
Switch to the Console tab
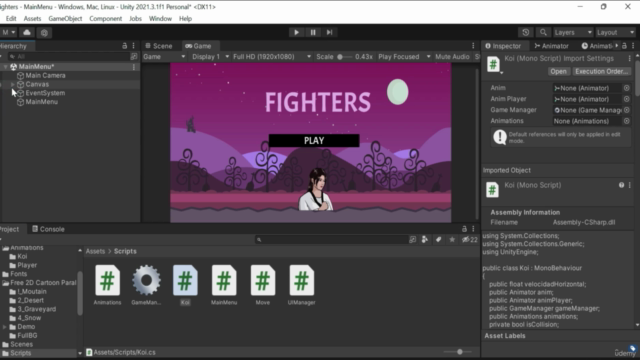pos(49,229)
